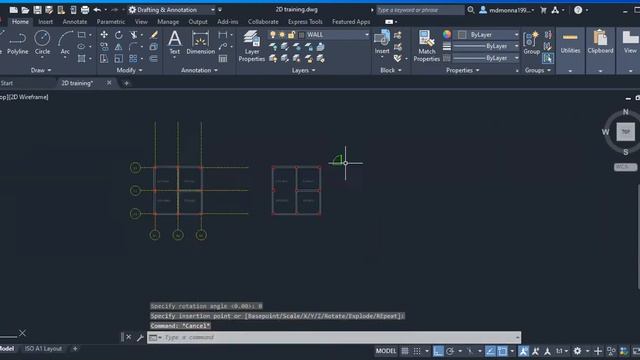Click the Erase tool icon

point(154,35)
